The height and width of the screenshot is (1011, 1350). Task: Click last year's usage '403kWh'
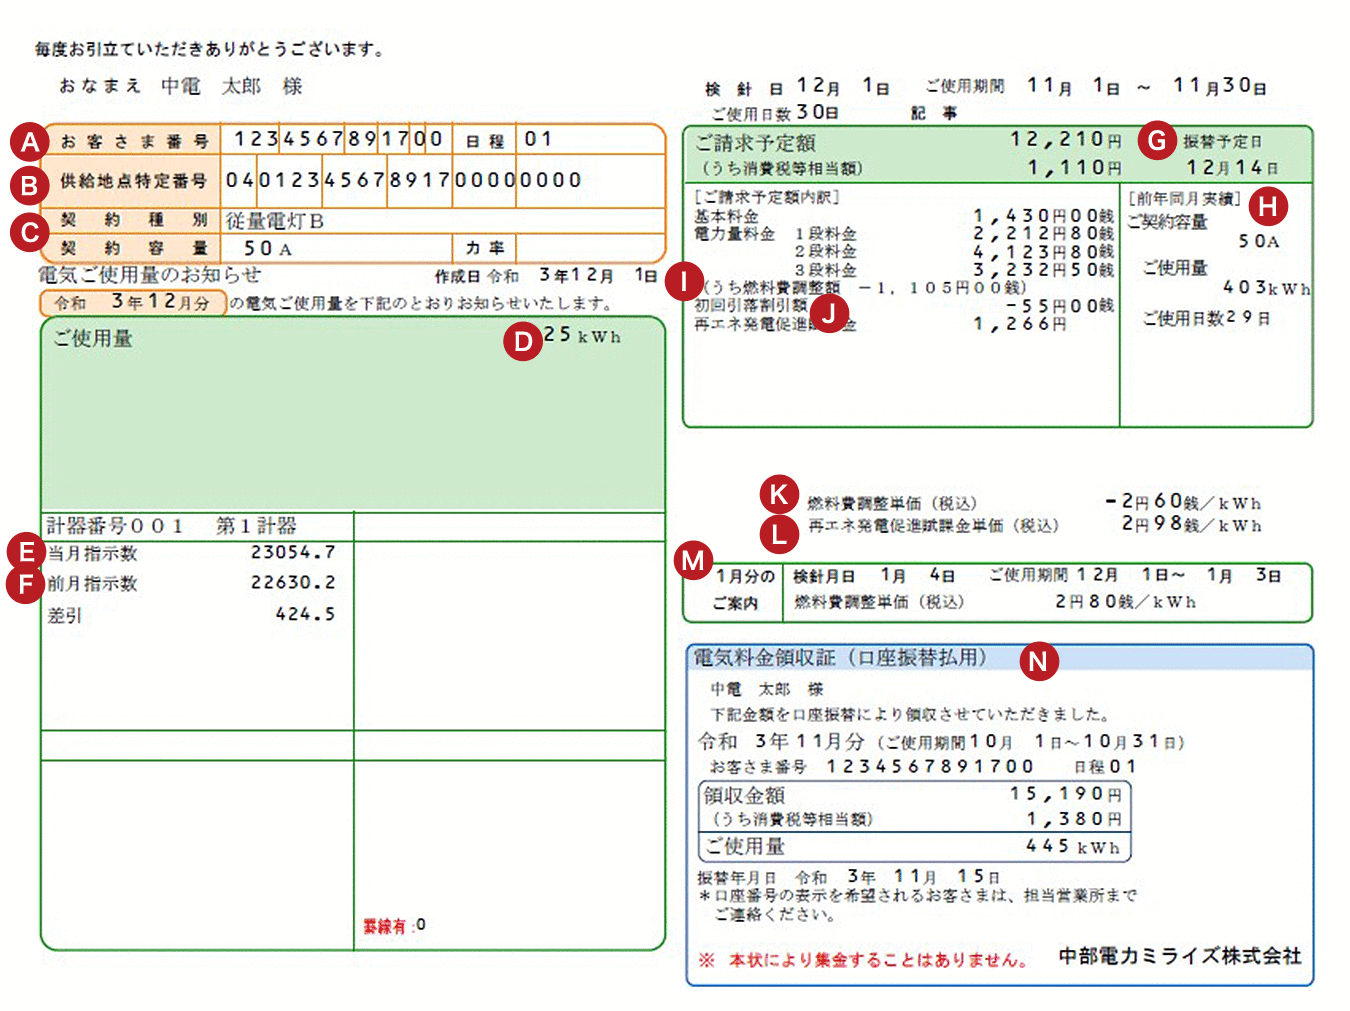click(1266, 288)
